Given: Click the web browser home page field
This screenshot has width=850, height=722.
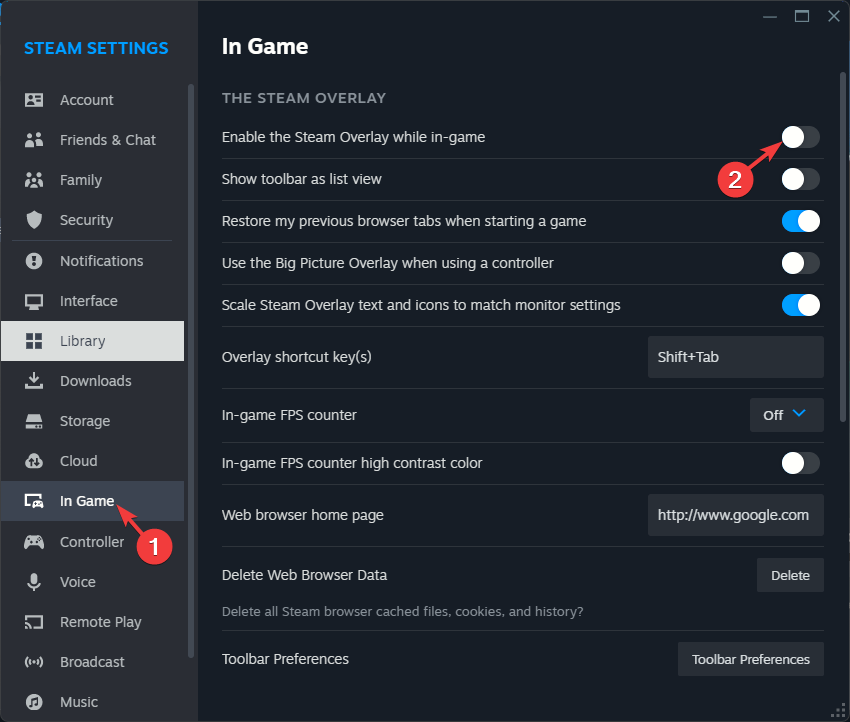Looking at the screenshot, I should [x=735, y=515].
